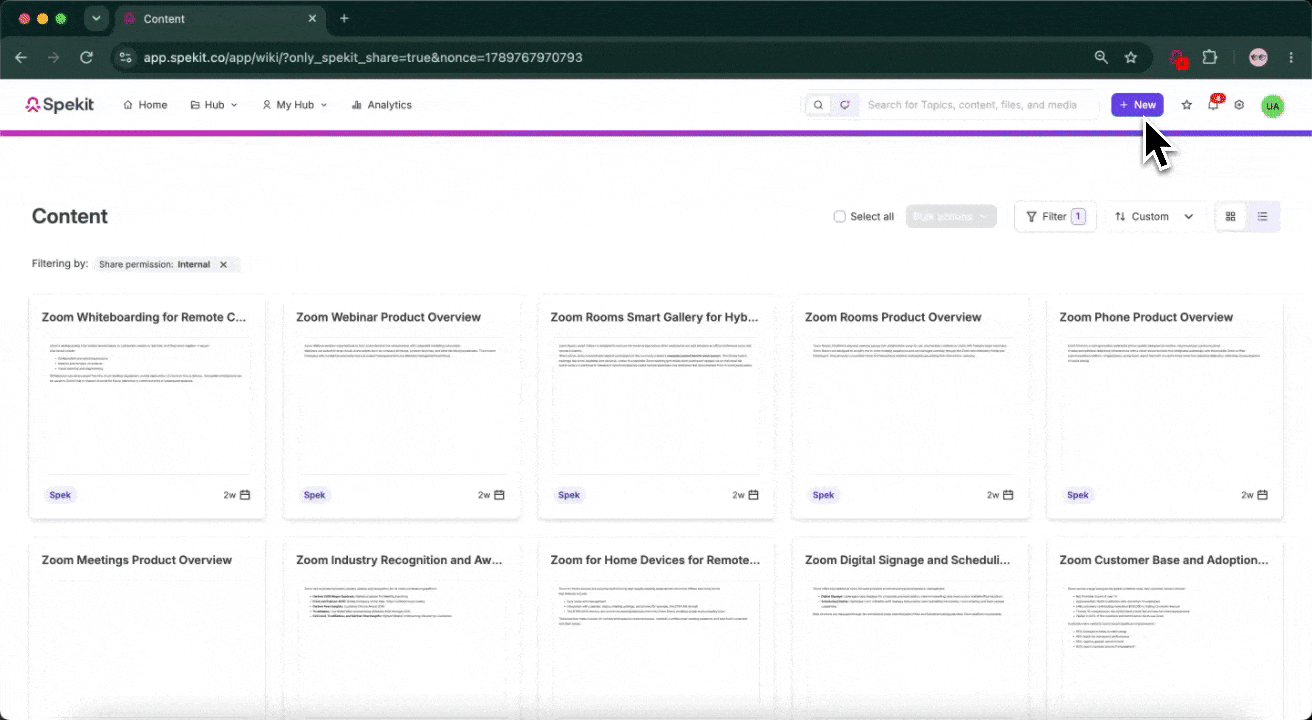
Task: Open the Bulk actions dropdown
Action: (951, 217)
